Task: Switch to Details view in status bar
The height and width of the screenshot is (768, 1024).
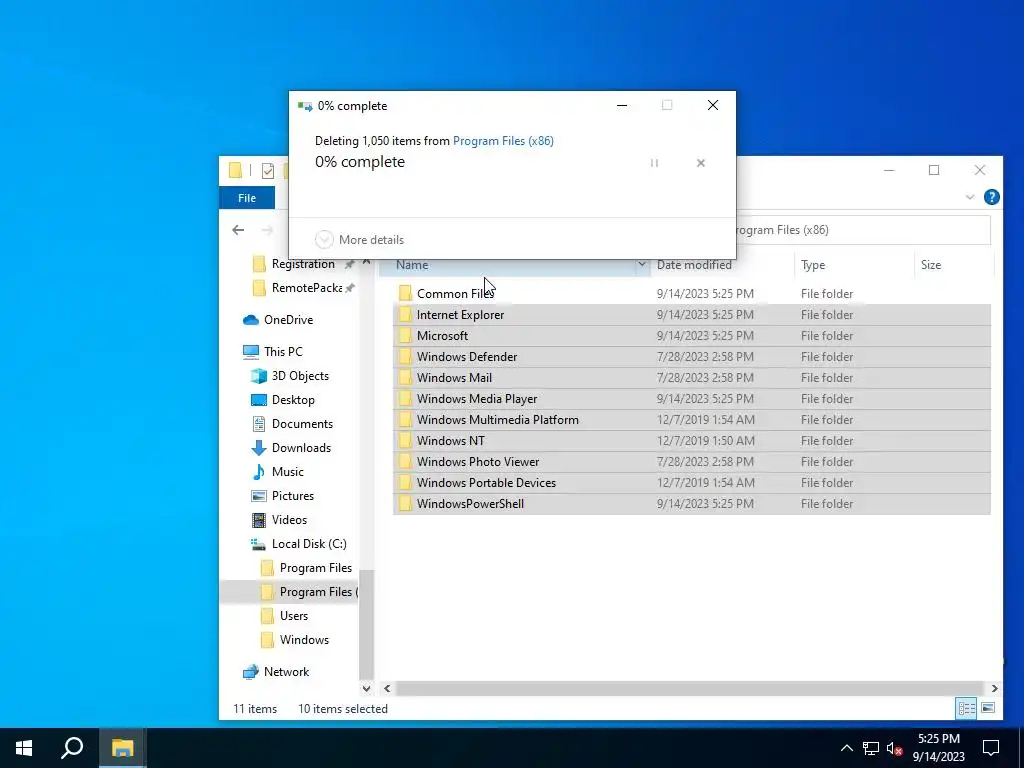Action: coord(967,709)
